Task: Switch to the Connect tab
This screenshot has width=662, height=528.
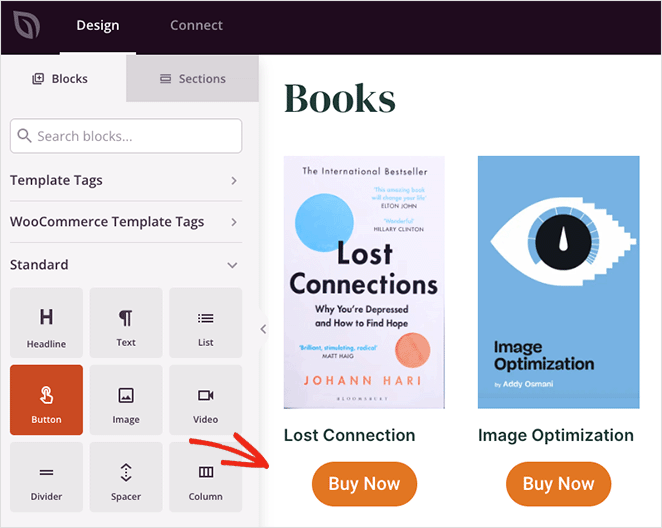Action: click(x=196, y=25)
